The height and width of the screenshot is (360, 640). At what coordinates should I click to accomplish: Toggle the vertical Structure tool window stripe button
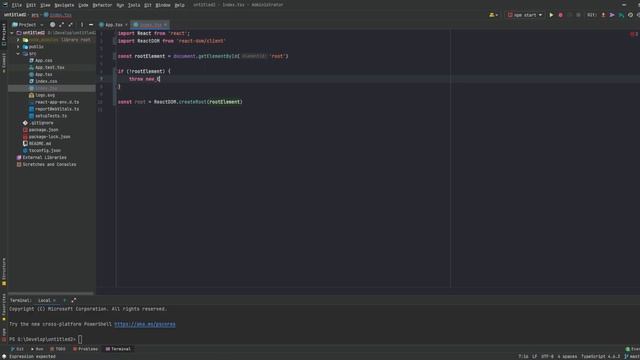coord(4,271)
